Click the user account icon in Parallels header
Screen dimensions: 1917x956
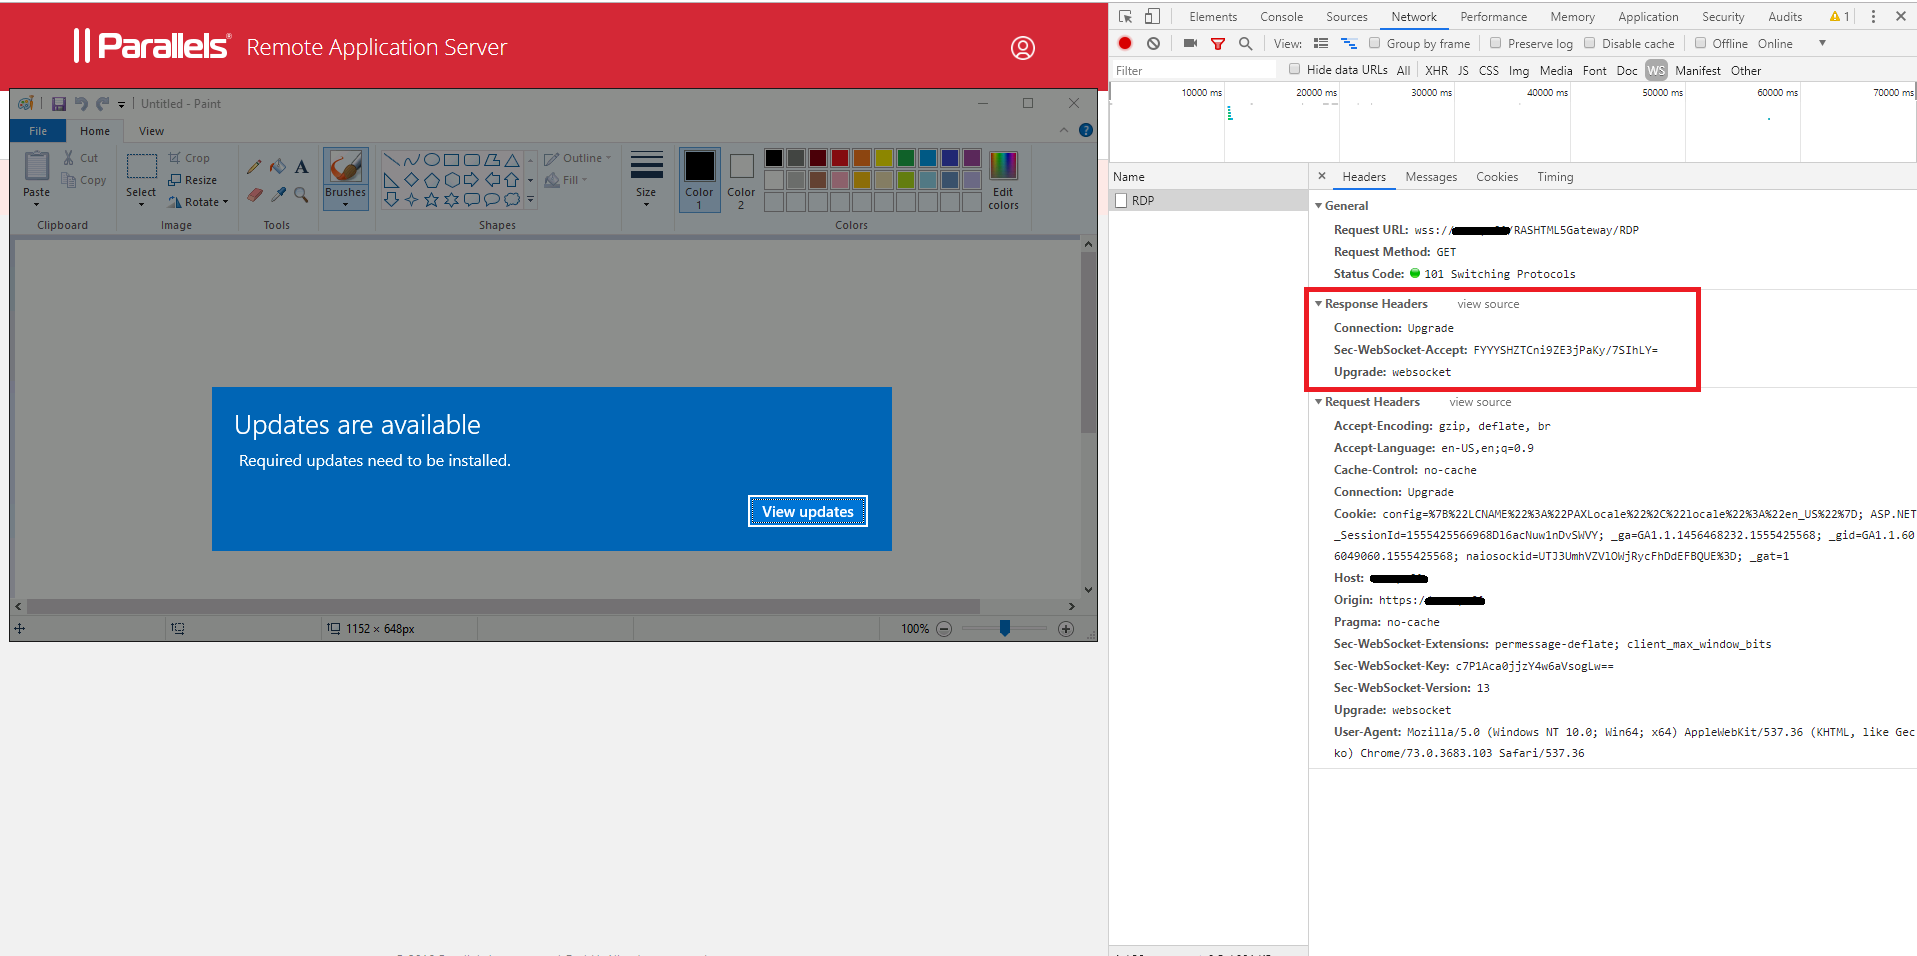[1022, 47]
